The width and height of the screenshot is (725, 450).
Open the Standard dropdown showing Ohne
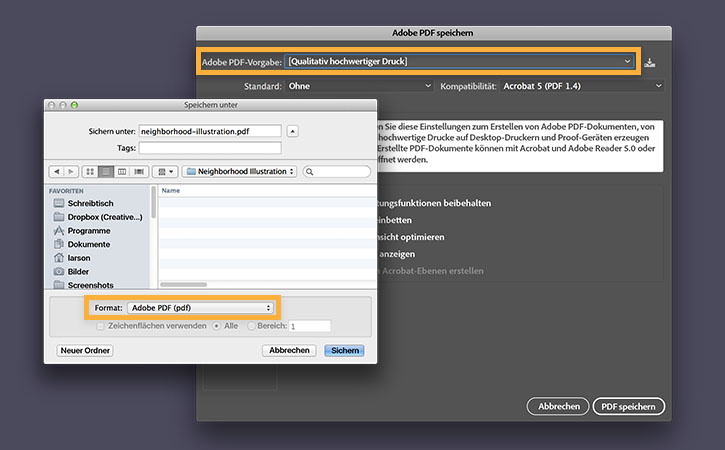click(x=359, y=86)
